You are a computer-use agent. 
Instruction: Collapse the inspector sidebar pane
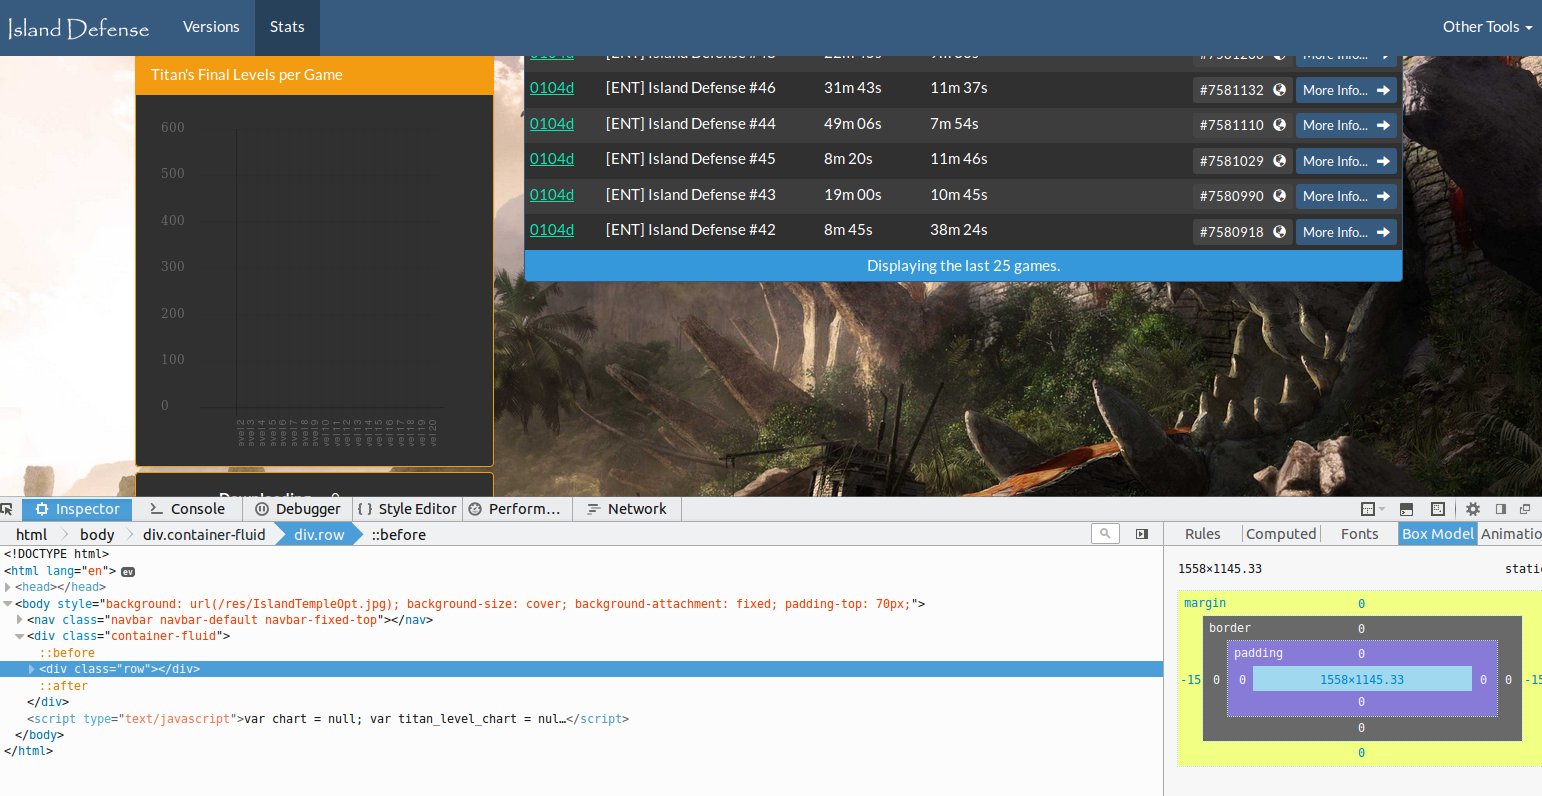coord(1142,534)
